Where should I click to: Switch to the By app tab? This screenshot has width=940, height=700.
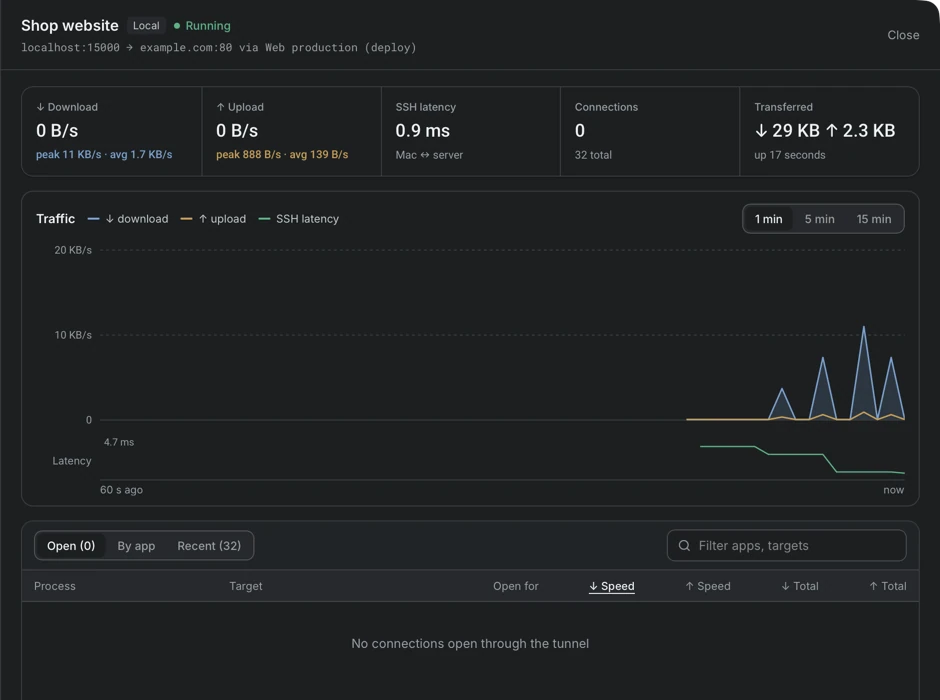[x=136, y=546]
